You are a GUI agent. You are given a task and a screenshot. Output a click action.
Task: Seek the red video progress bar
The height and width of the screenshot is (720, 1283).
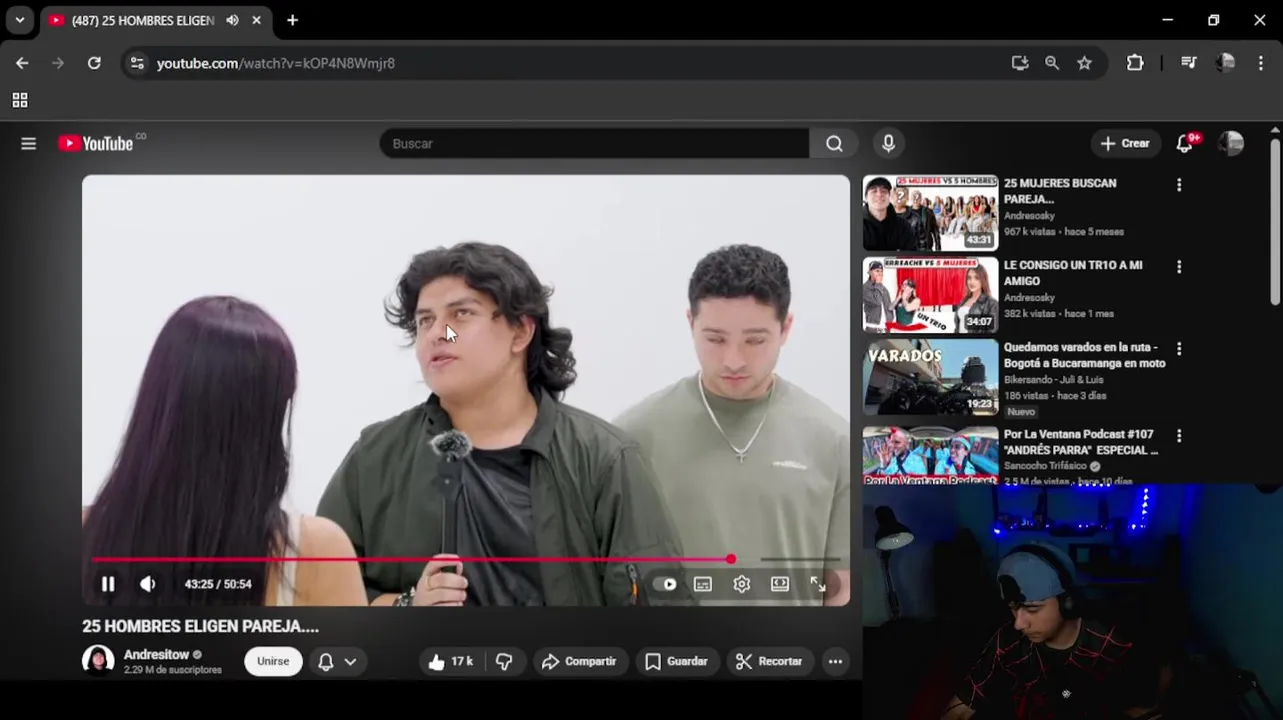466,559
